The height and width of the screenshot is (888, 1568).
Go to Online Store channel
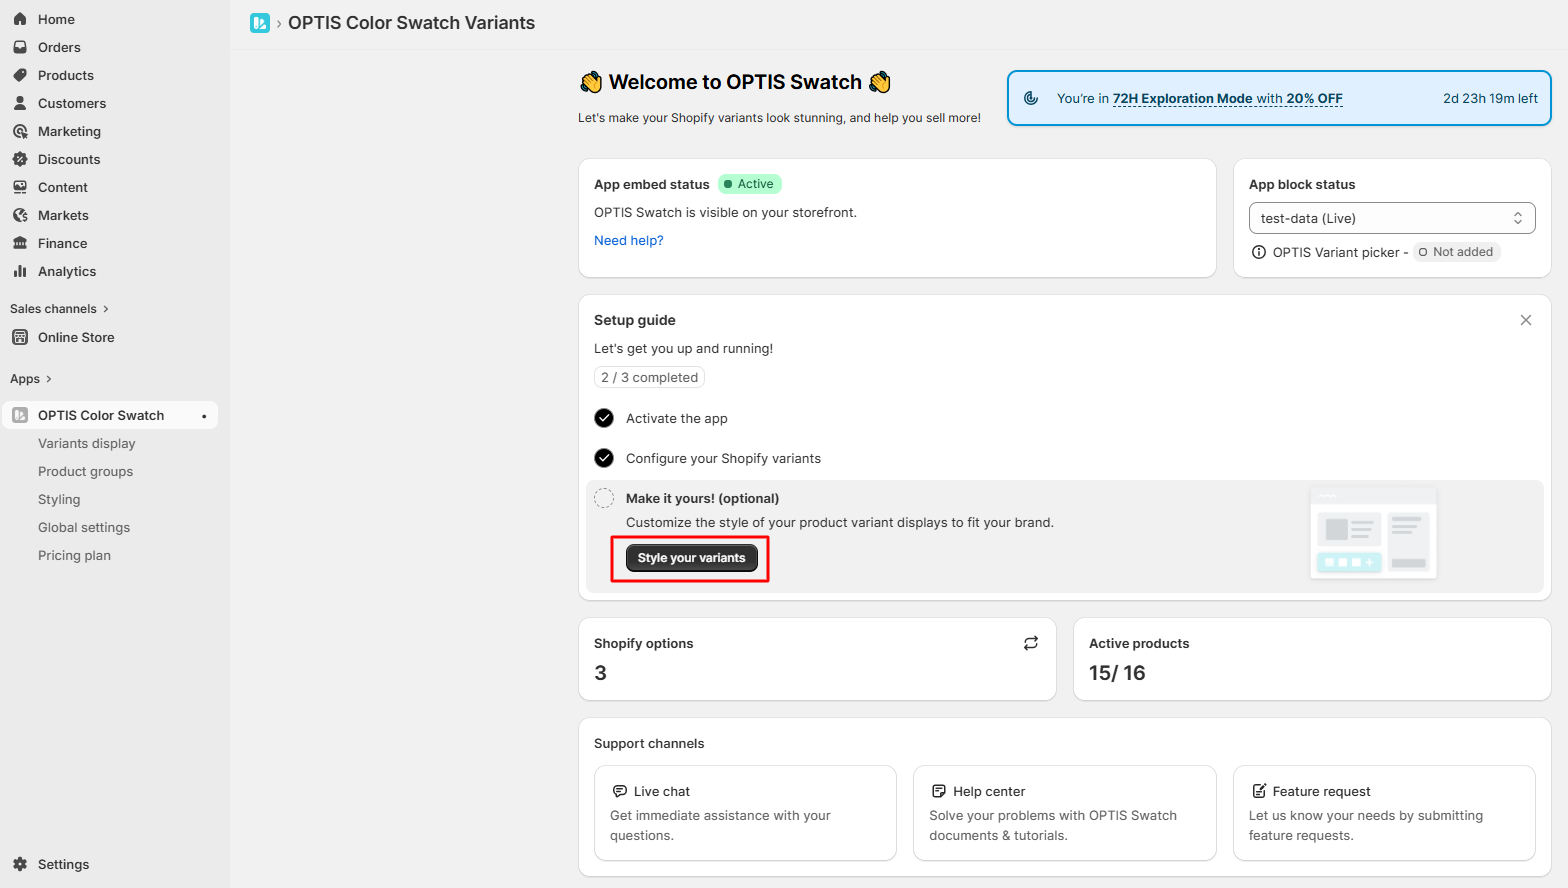coord(76,337)
